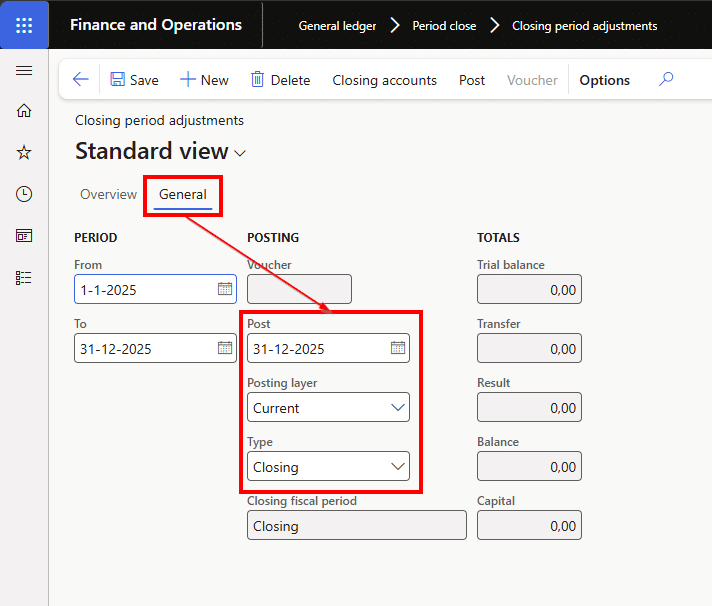Open the app launcher waffle icon

(x=24, y=25)
